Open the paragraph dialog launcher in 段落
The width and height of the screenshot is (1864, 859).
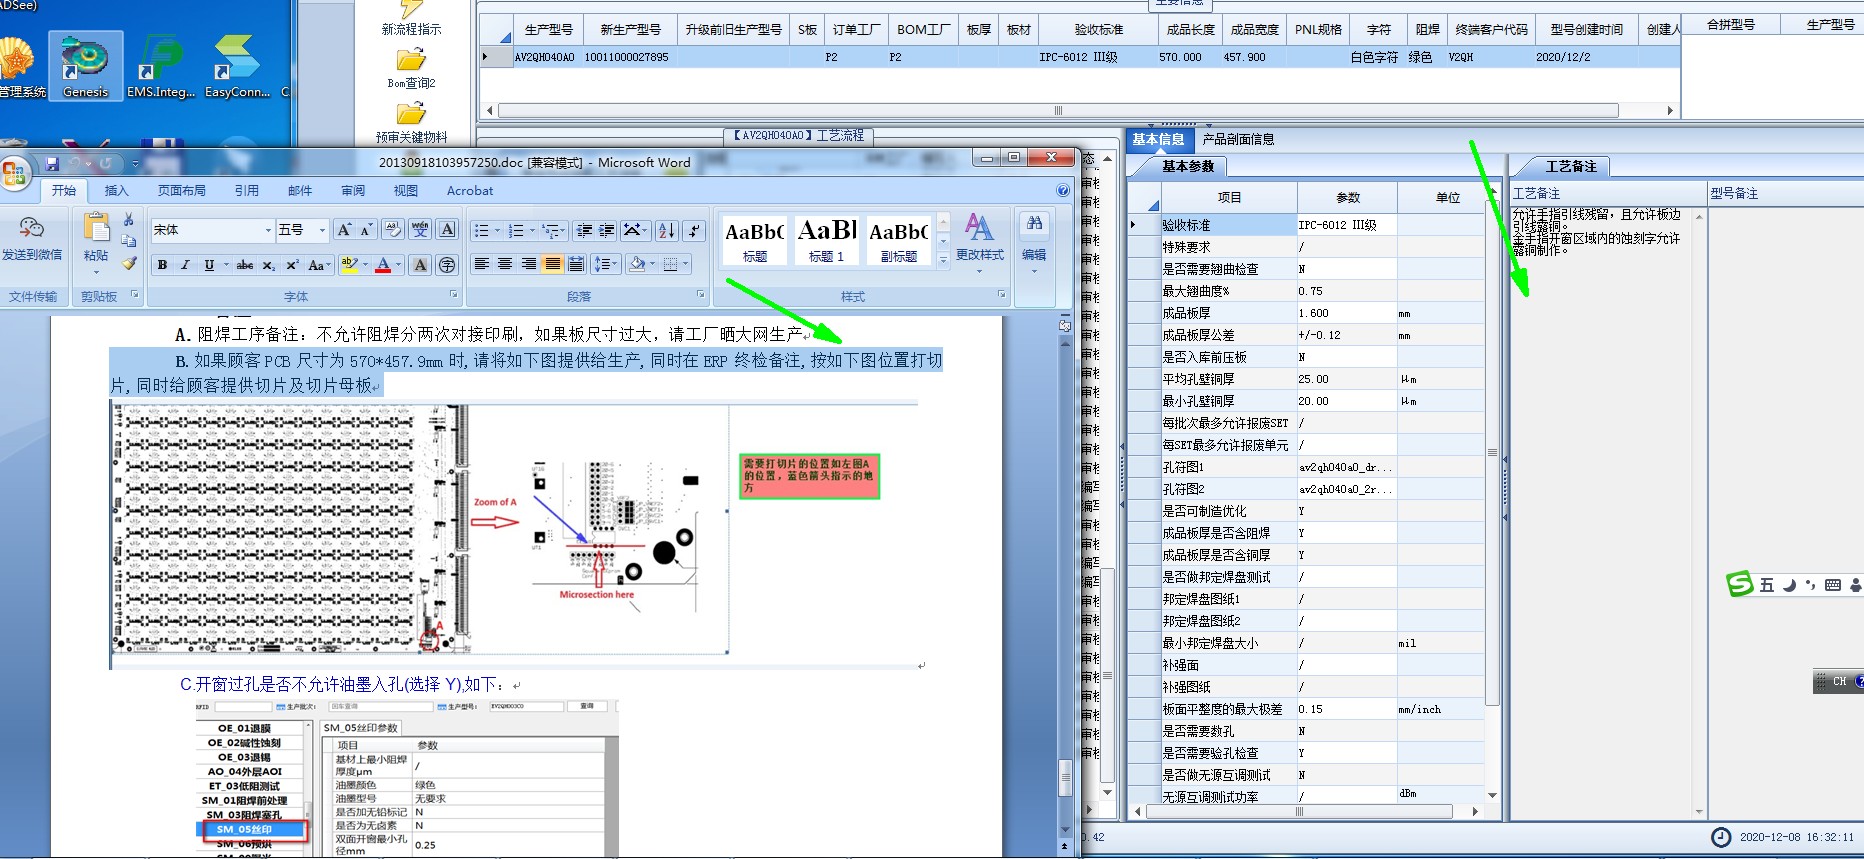click(700, 294)
